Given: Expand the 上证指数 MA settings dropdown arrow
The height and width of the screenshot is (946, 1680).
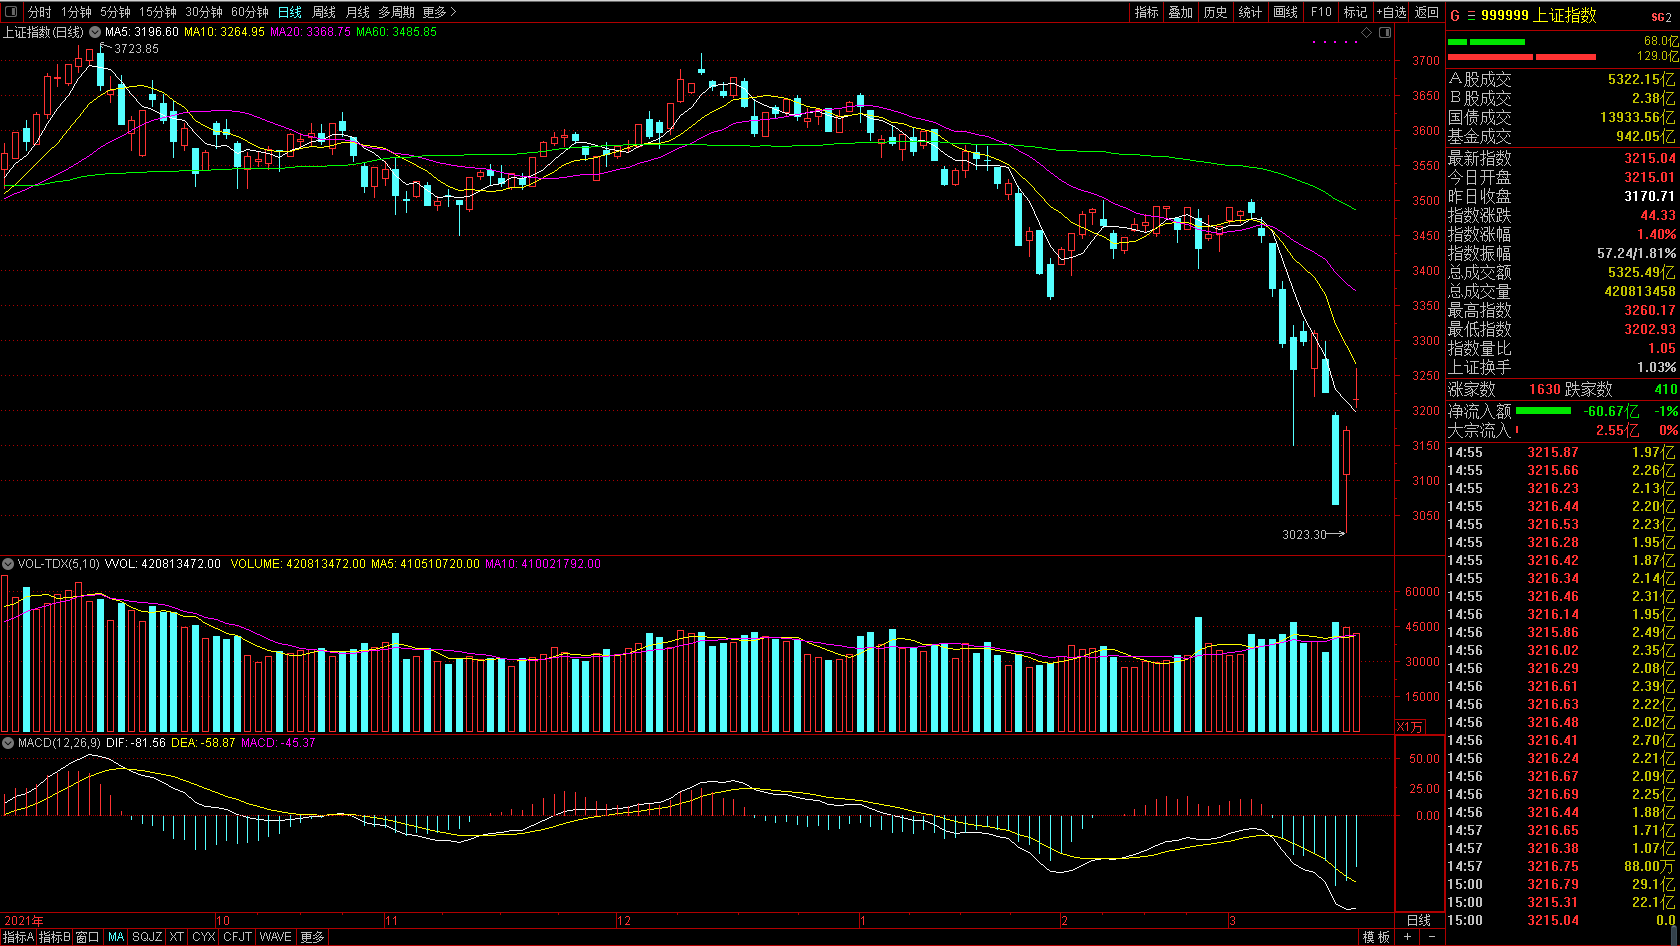Looking at the screenshot, I should pyautogui.click(x=95, y=32).
